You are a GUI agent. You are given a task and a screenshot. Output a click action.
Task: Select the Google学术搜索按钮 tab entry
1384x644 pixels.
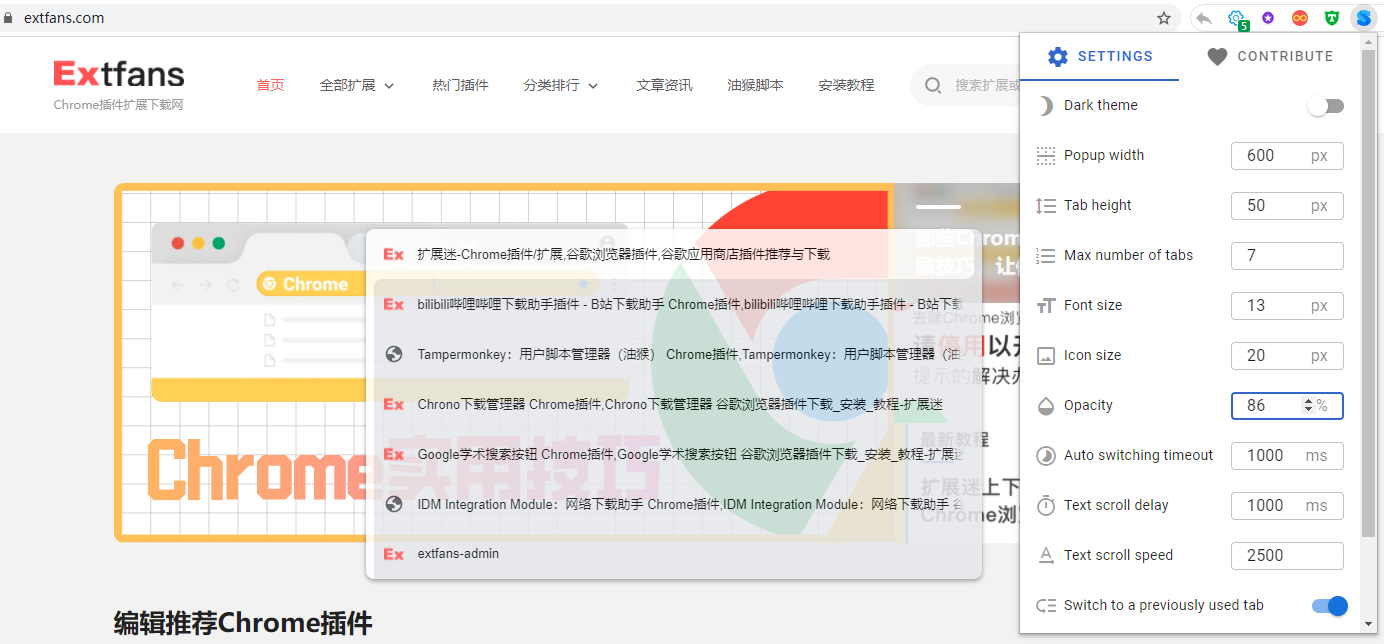click(x=674, y=454)
